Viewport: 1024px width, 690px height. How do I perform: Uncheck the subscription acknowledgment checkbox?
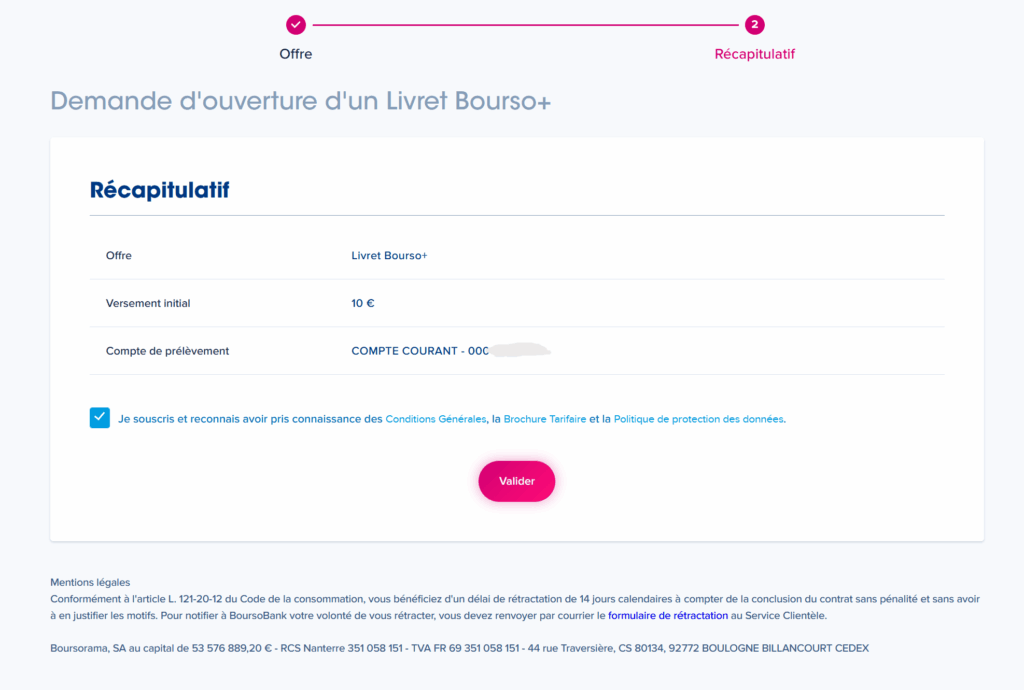(x=99, y=417)
